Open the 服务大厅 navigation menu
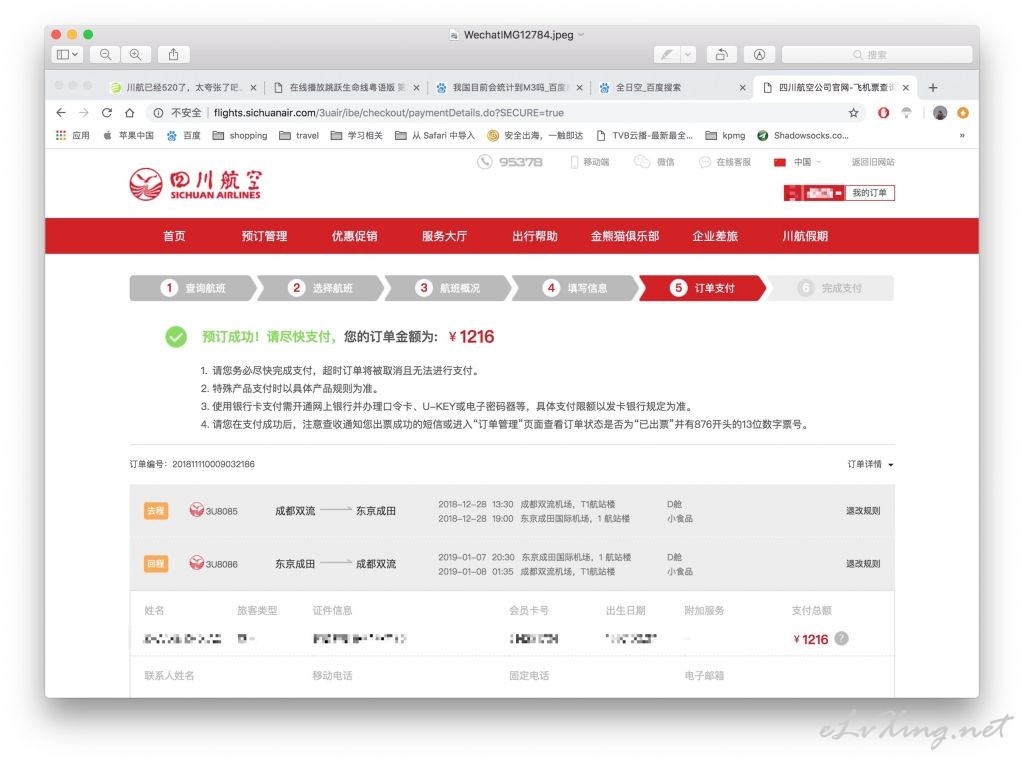This screenshot has height=762, width=1024. (x=445, y=236)
